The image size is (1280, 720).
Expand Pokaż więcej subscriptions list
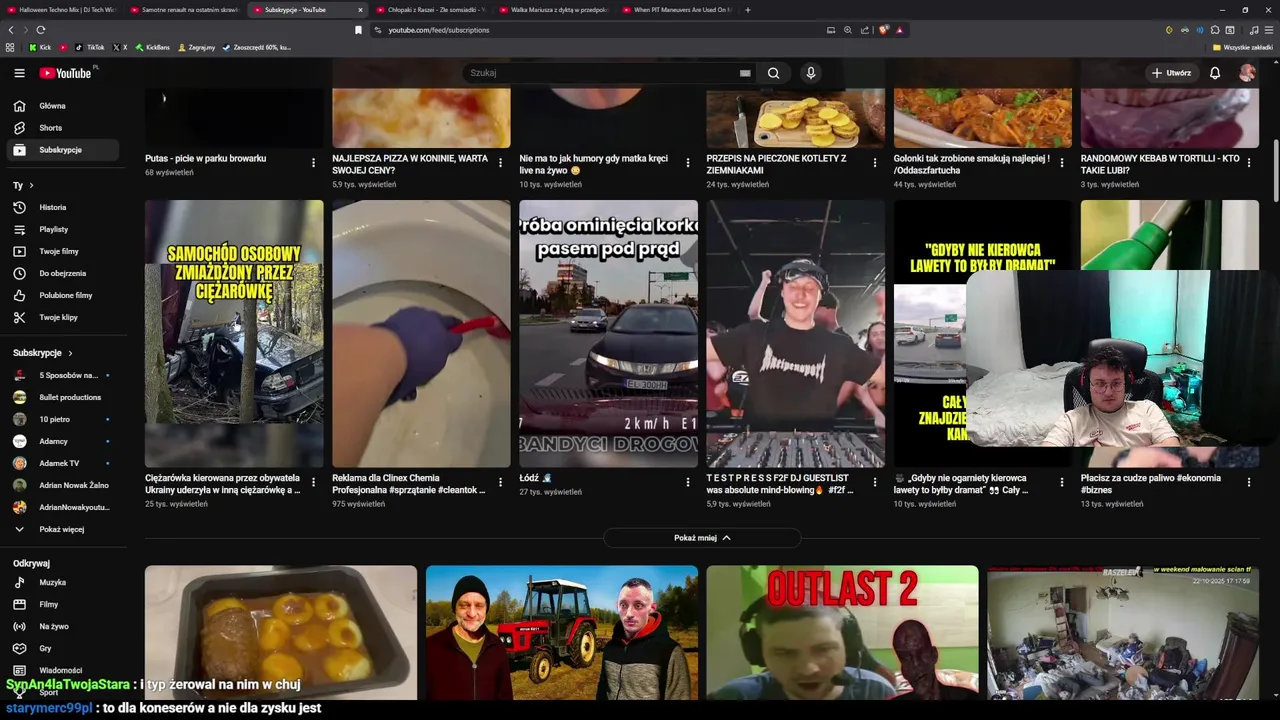click(64, 529)
